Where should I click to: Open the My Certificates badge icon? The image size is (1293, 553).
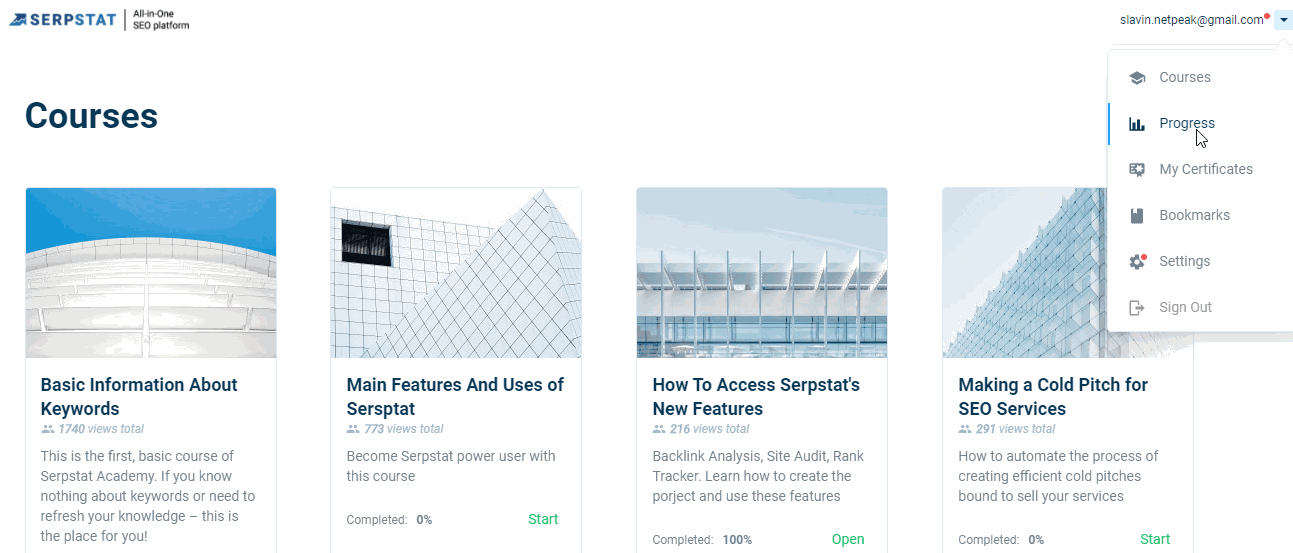tap(1136, 170)
